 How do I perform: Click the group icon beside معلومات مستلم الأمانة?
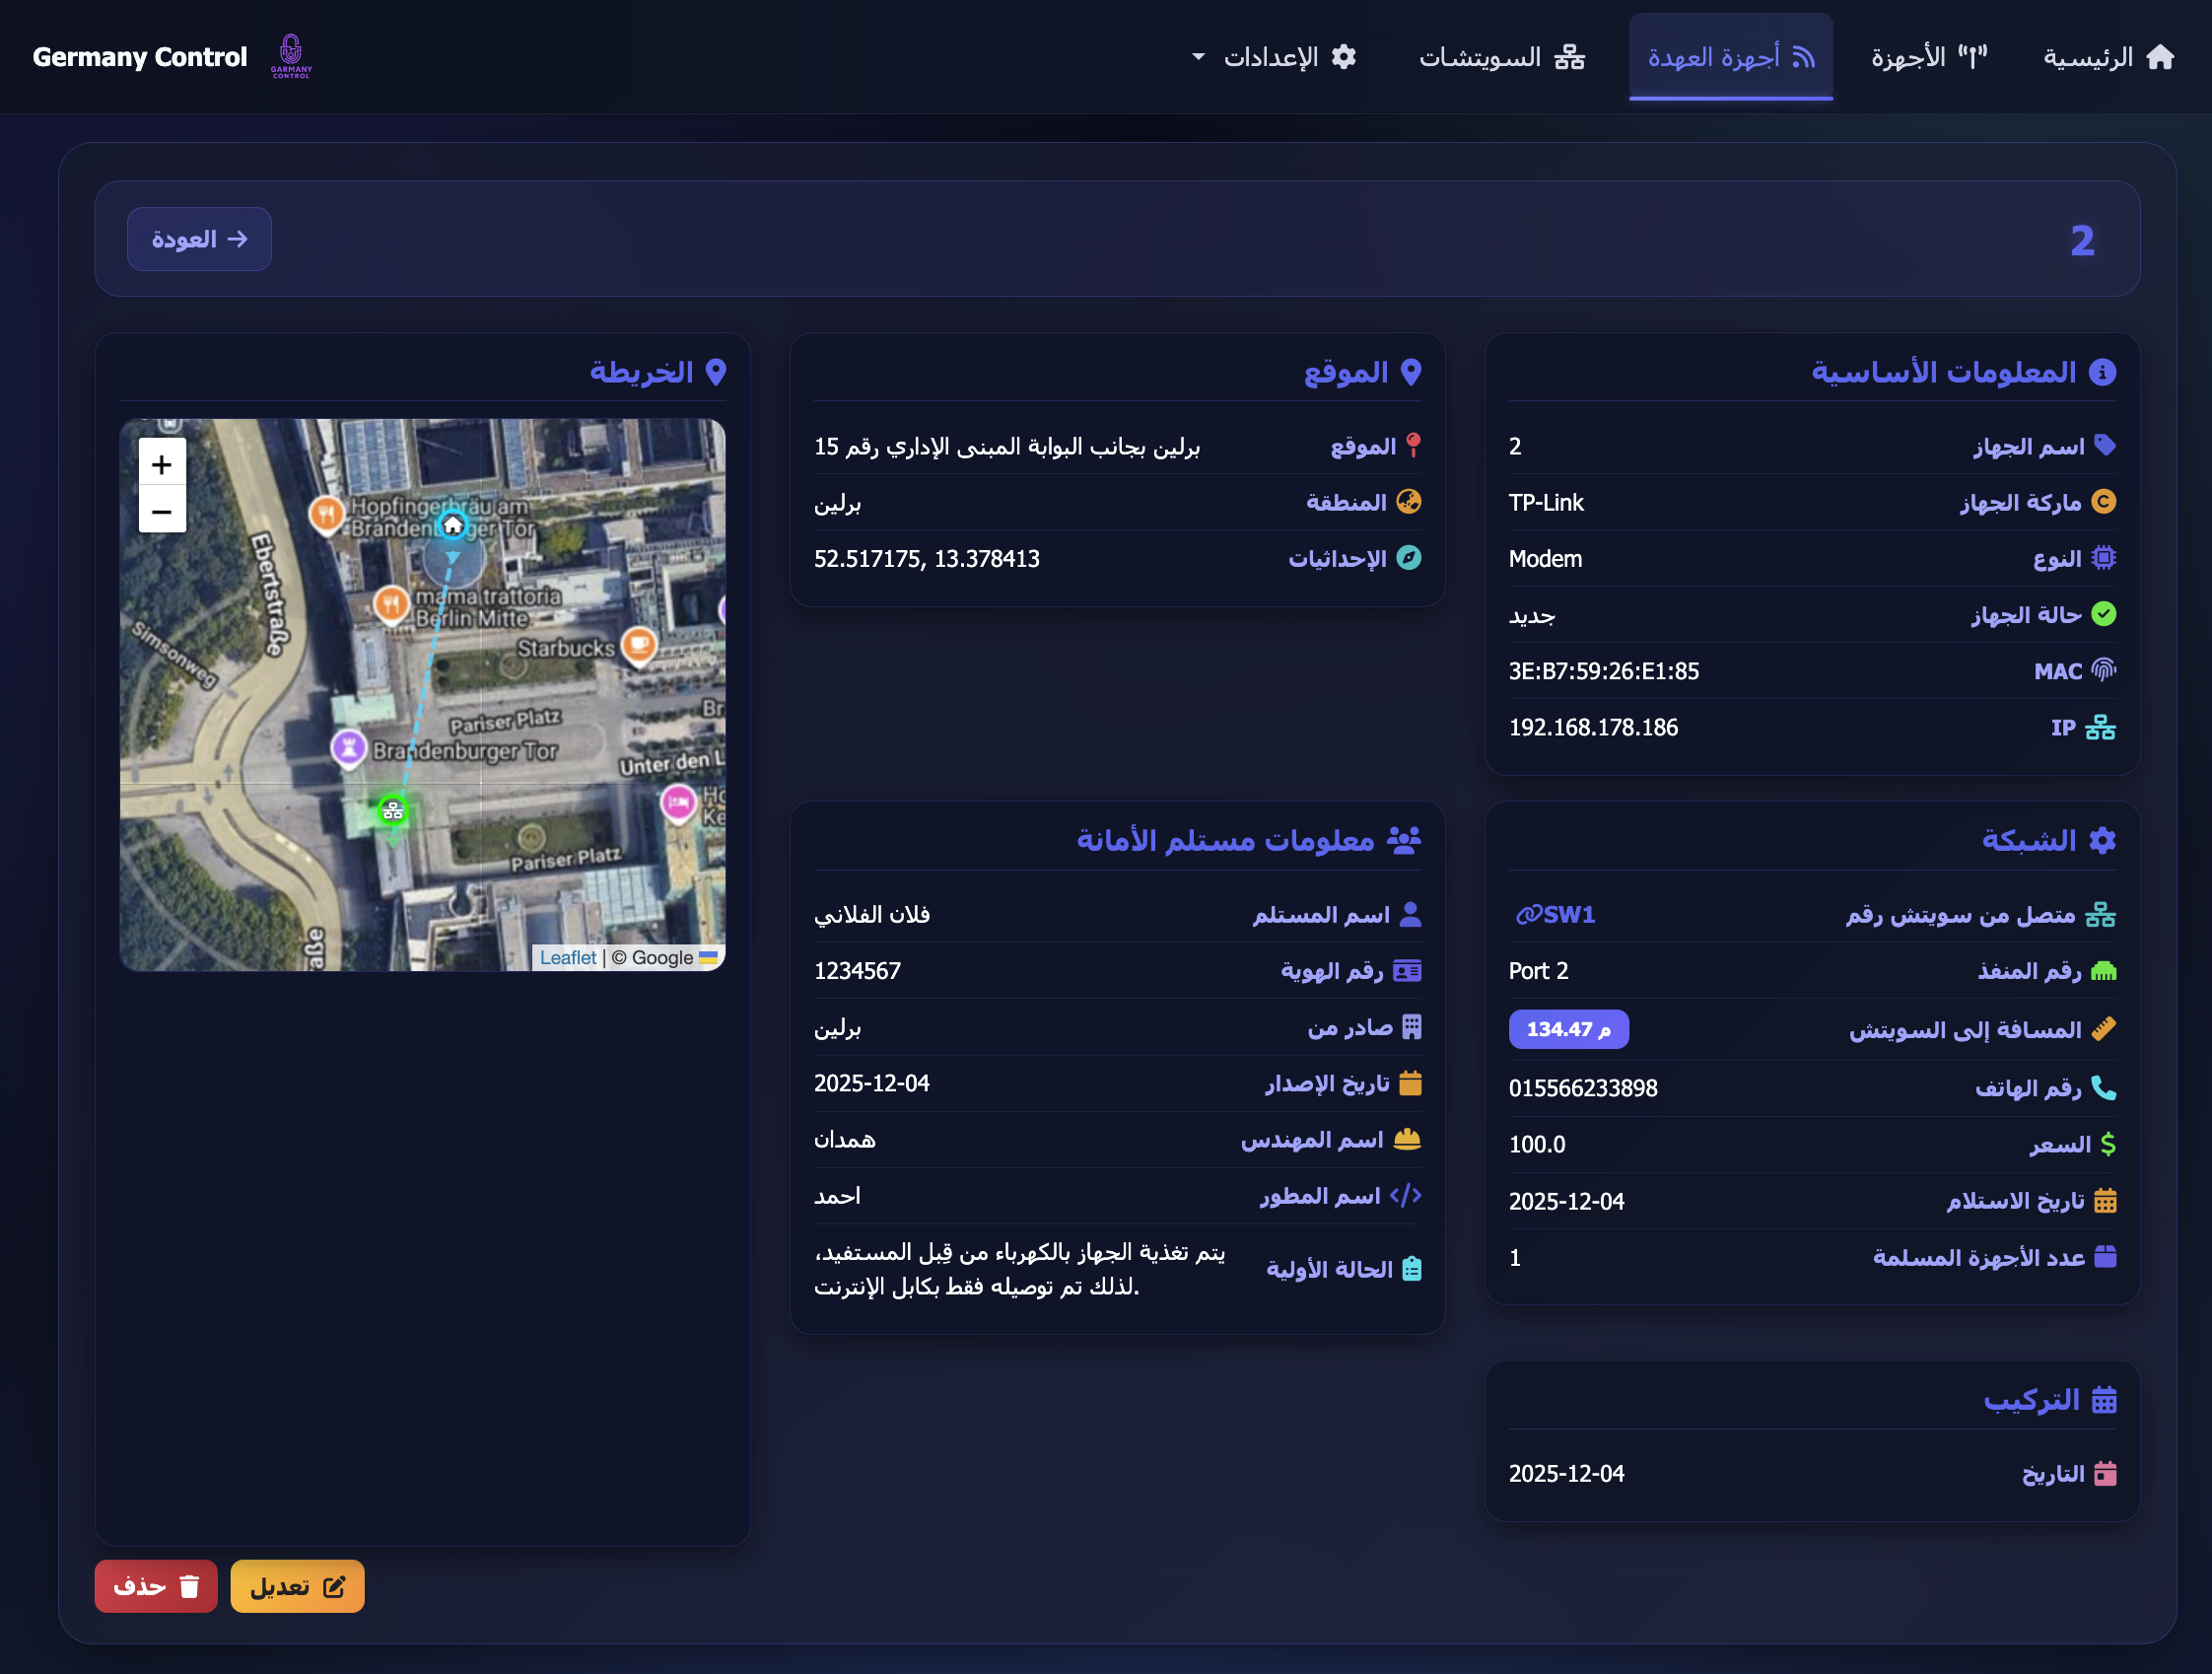[x=1406, y=841]
